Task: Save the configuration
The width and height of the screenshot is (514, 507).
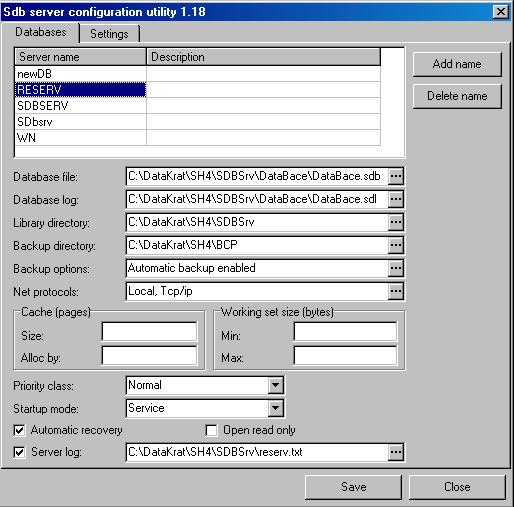Action: point(353,487)
